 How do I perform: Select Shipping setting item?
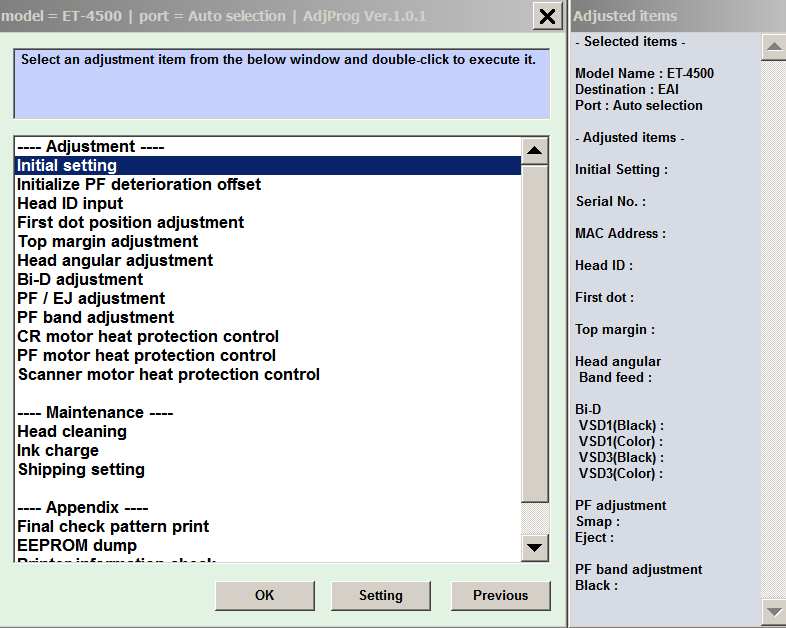[268, 470]
